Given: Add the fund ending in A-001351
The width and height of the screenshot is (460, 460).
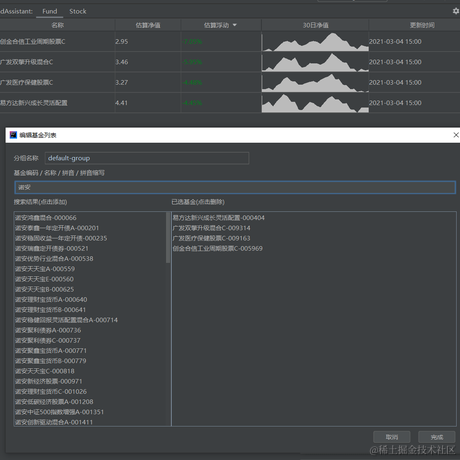Looking at the screenshot, I should tap(59, 412).
